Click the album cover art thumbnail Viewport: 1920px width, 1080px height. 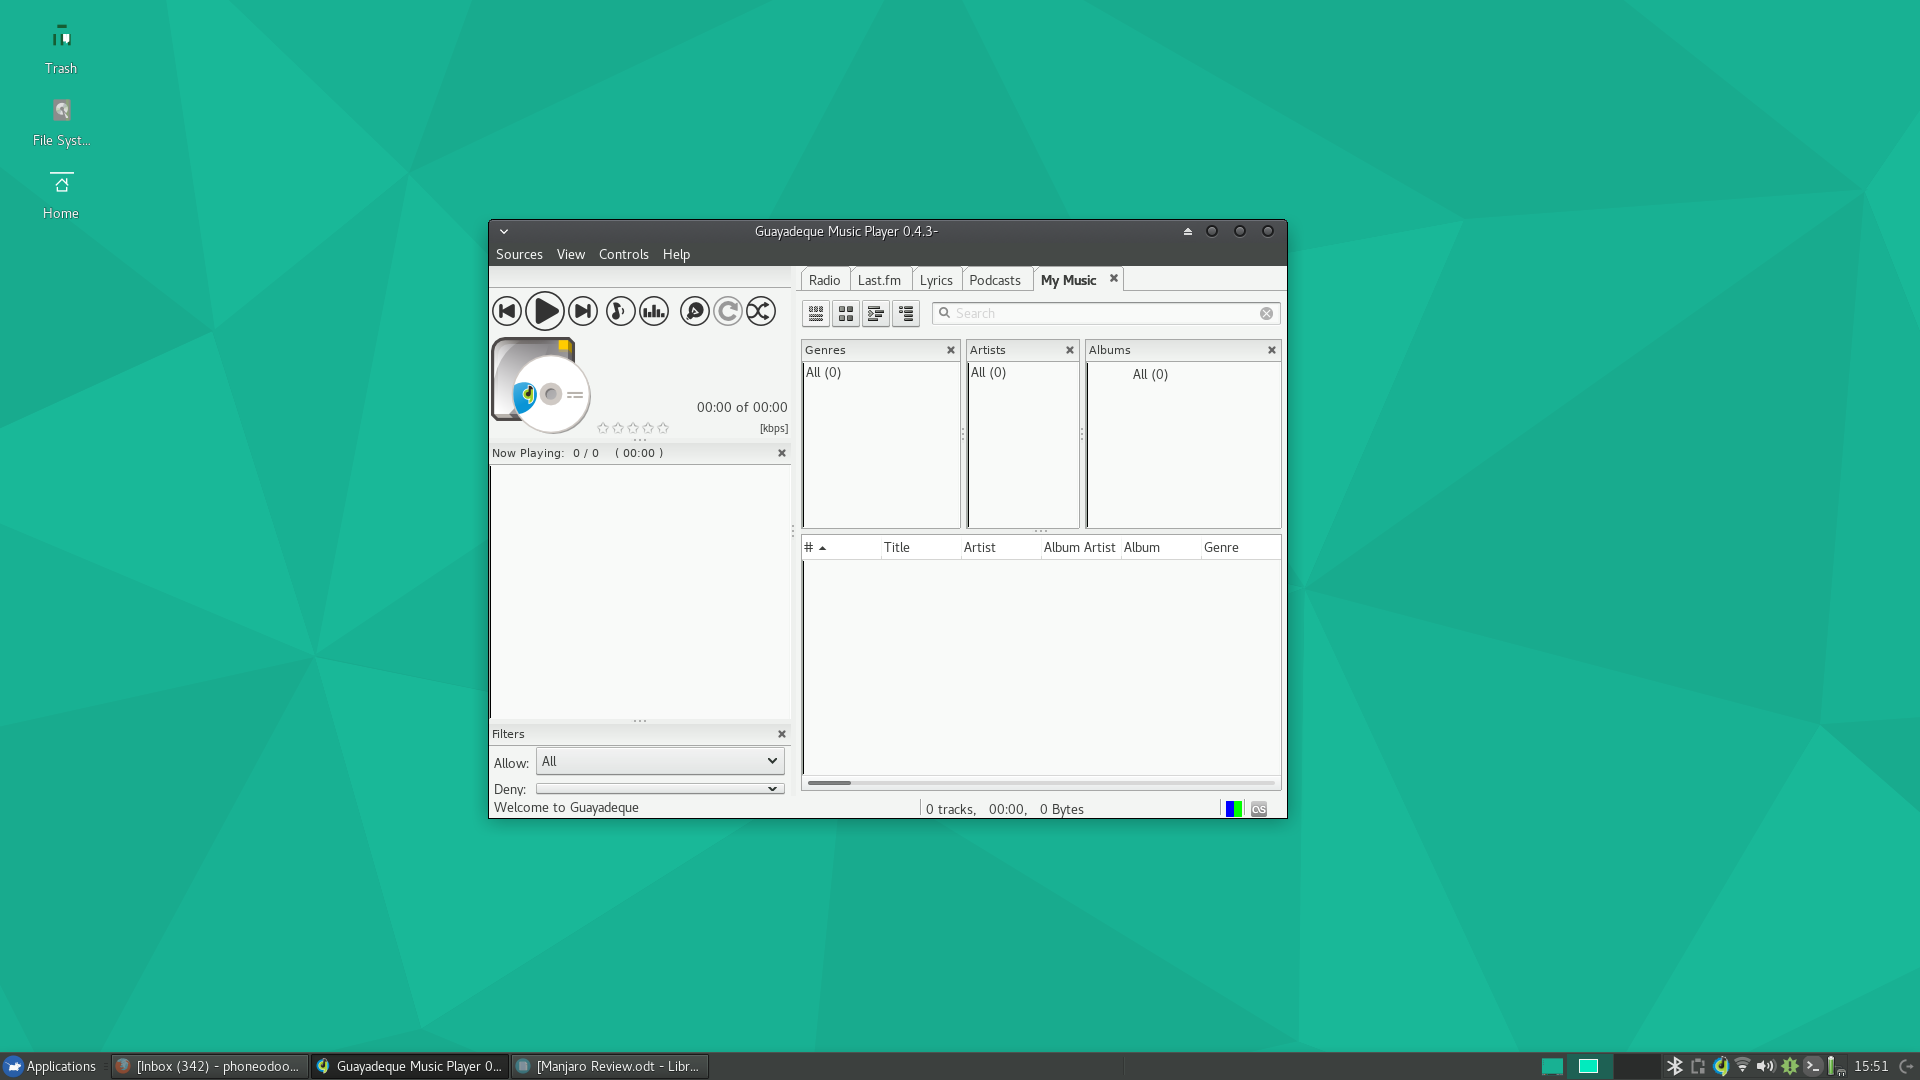540,385
